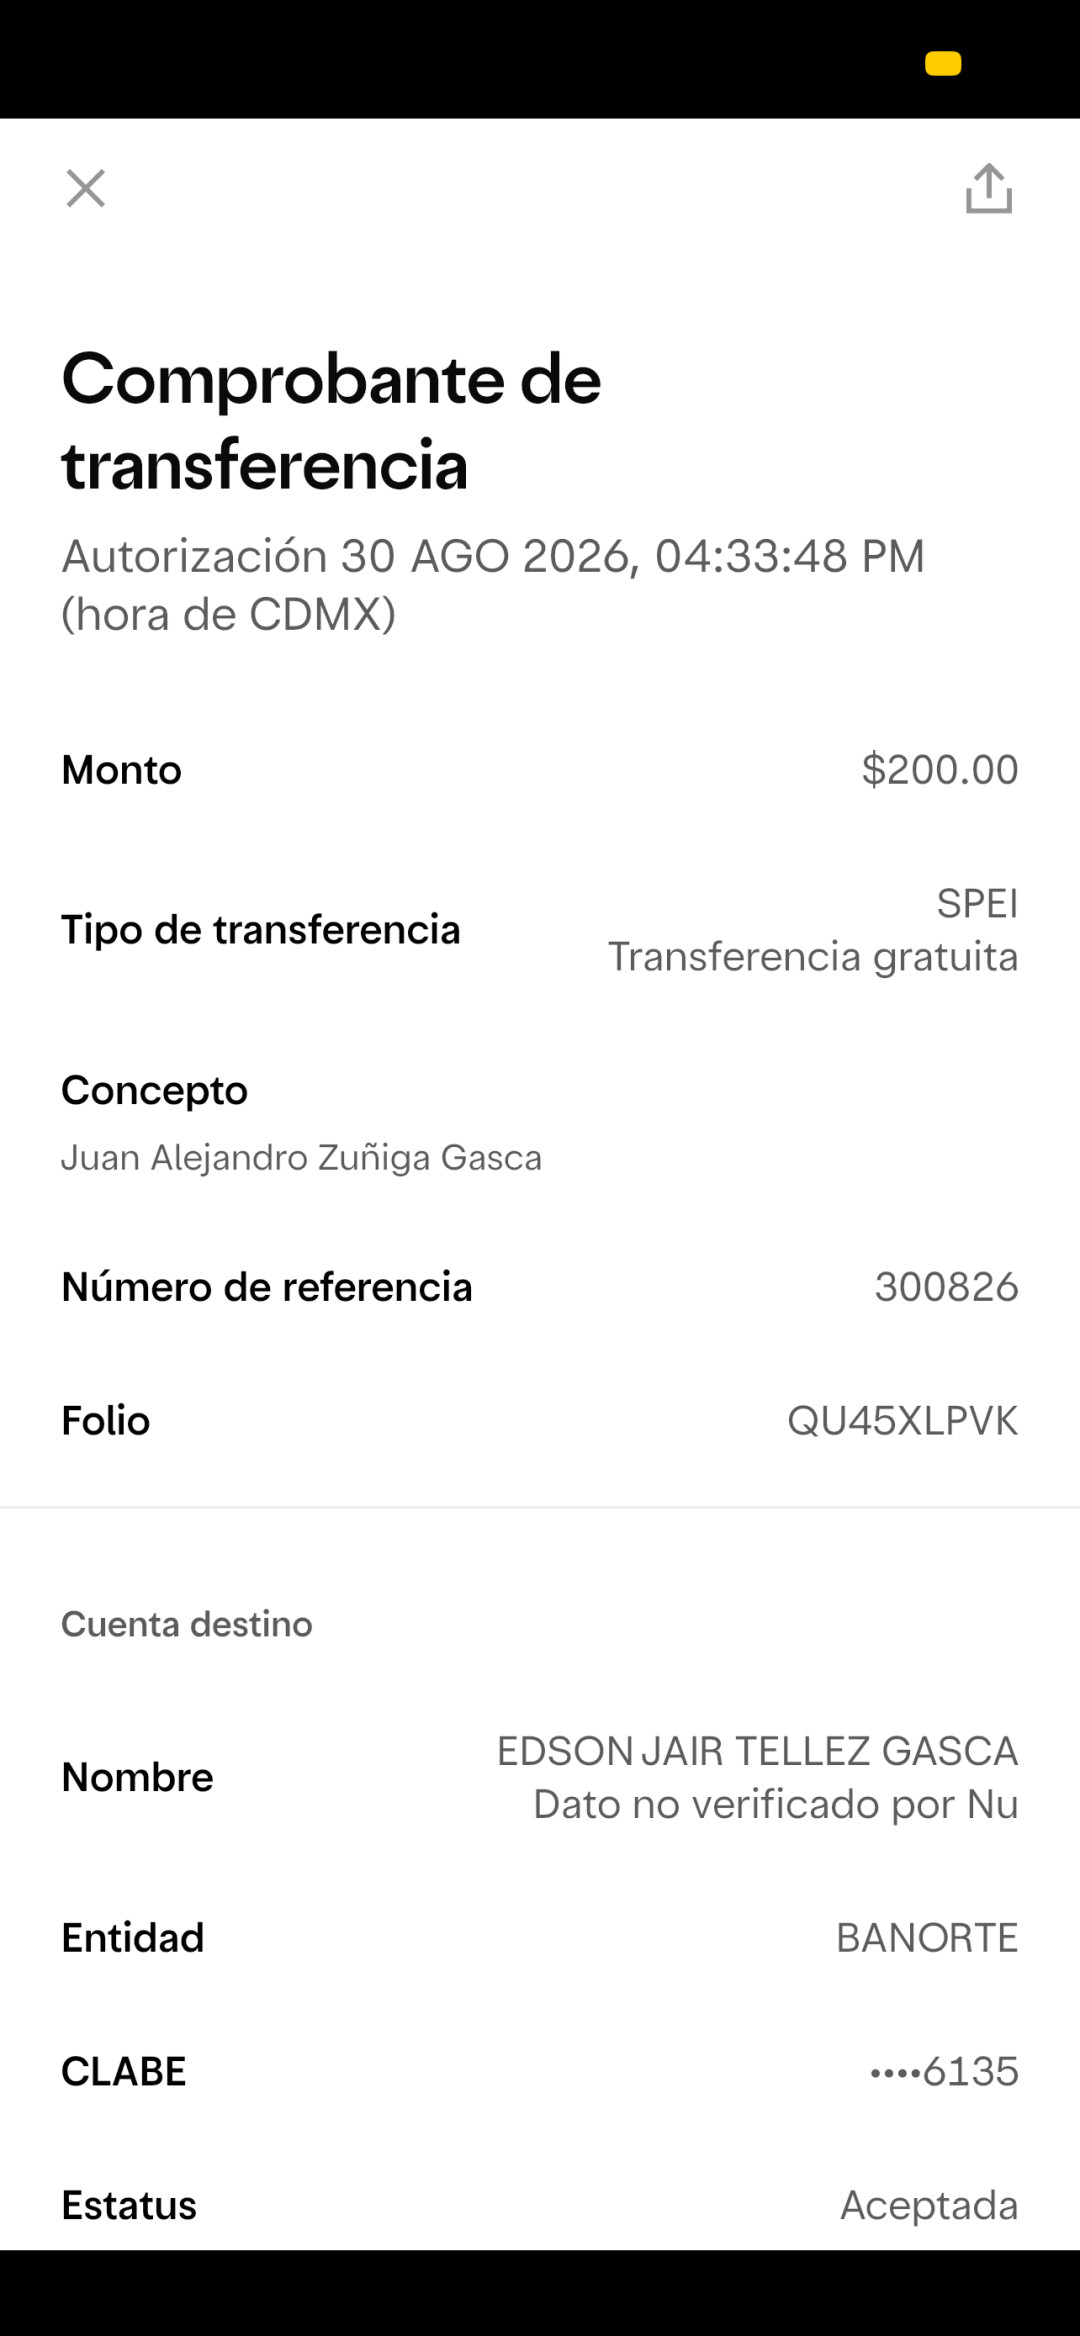
Task: Tap the recipient name EDSON JAIR TELLEZ GASCA
Action: coord(757,1751)
